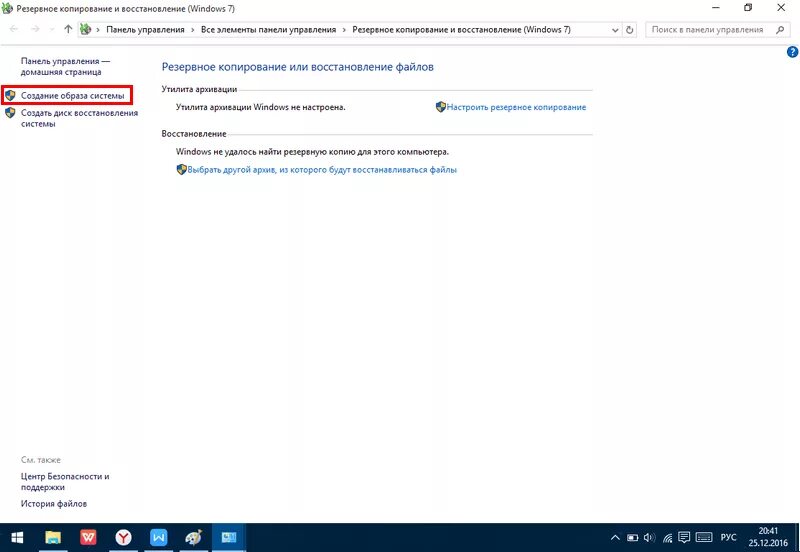Click the battery tray icon
The image size is (800, 552).
(x=632, y=538)
